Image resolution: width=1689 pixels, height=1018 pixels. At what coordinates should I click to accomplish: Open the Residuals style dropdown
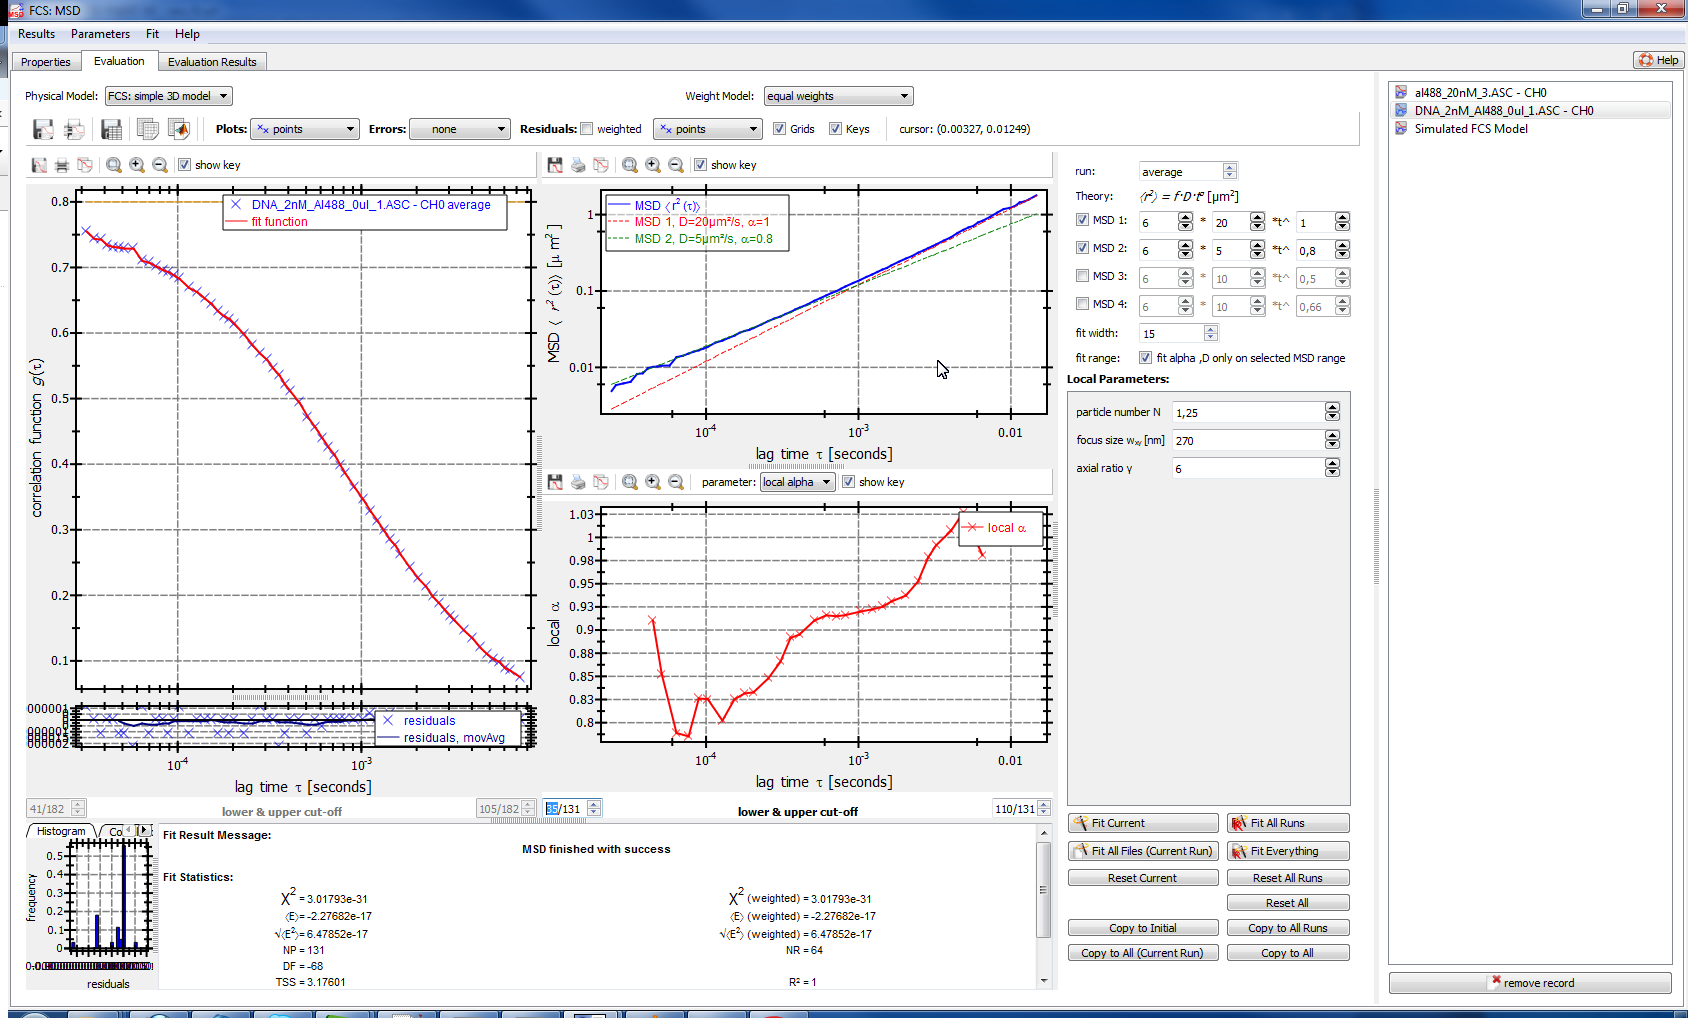click(709, 129)
